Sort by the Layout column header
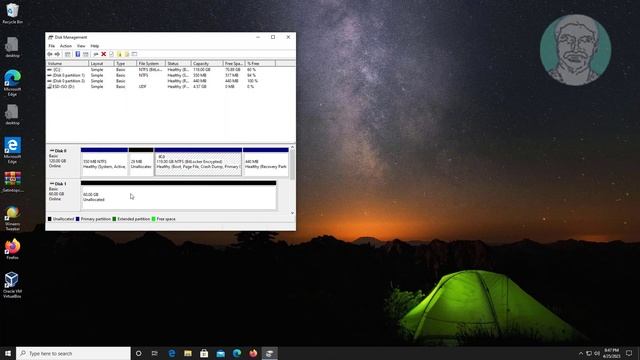Image resolution: width=640 pixels, height=360 pixels. click(101, 64)
